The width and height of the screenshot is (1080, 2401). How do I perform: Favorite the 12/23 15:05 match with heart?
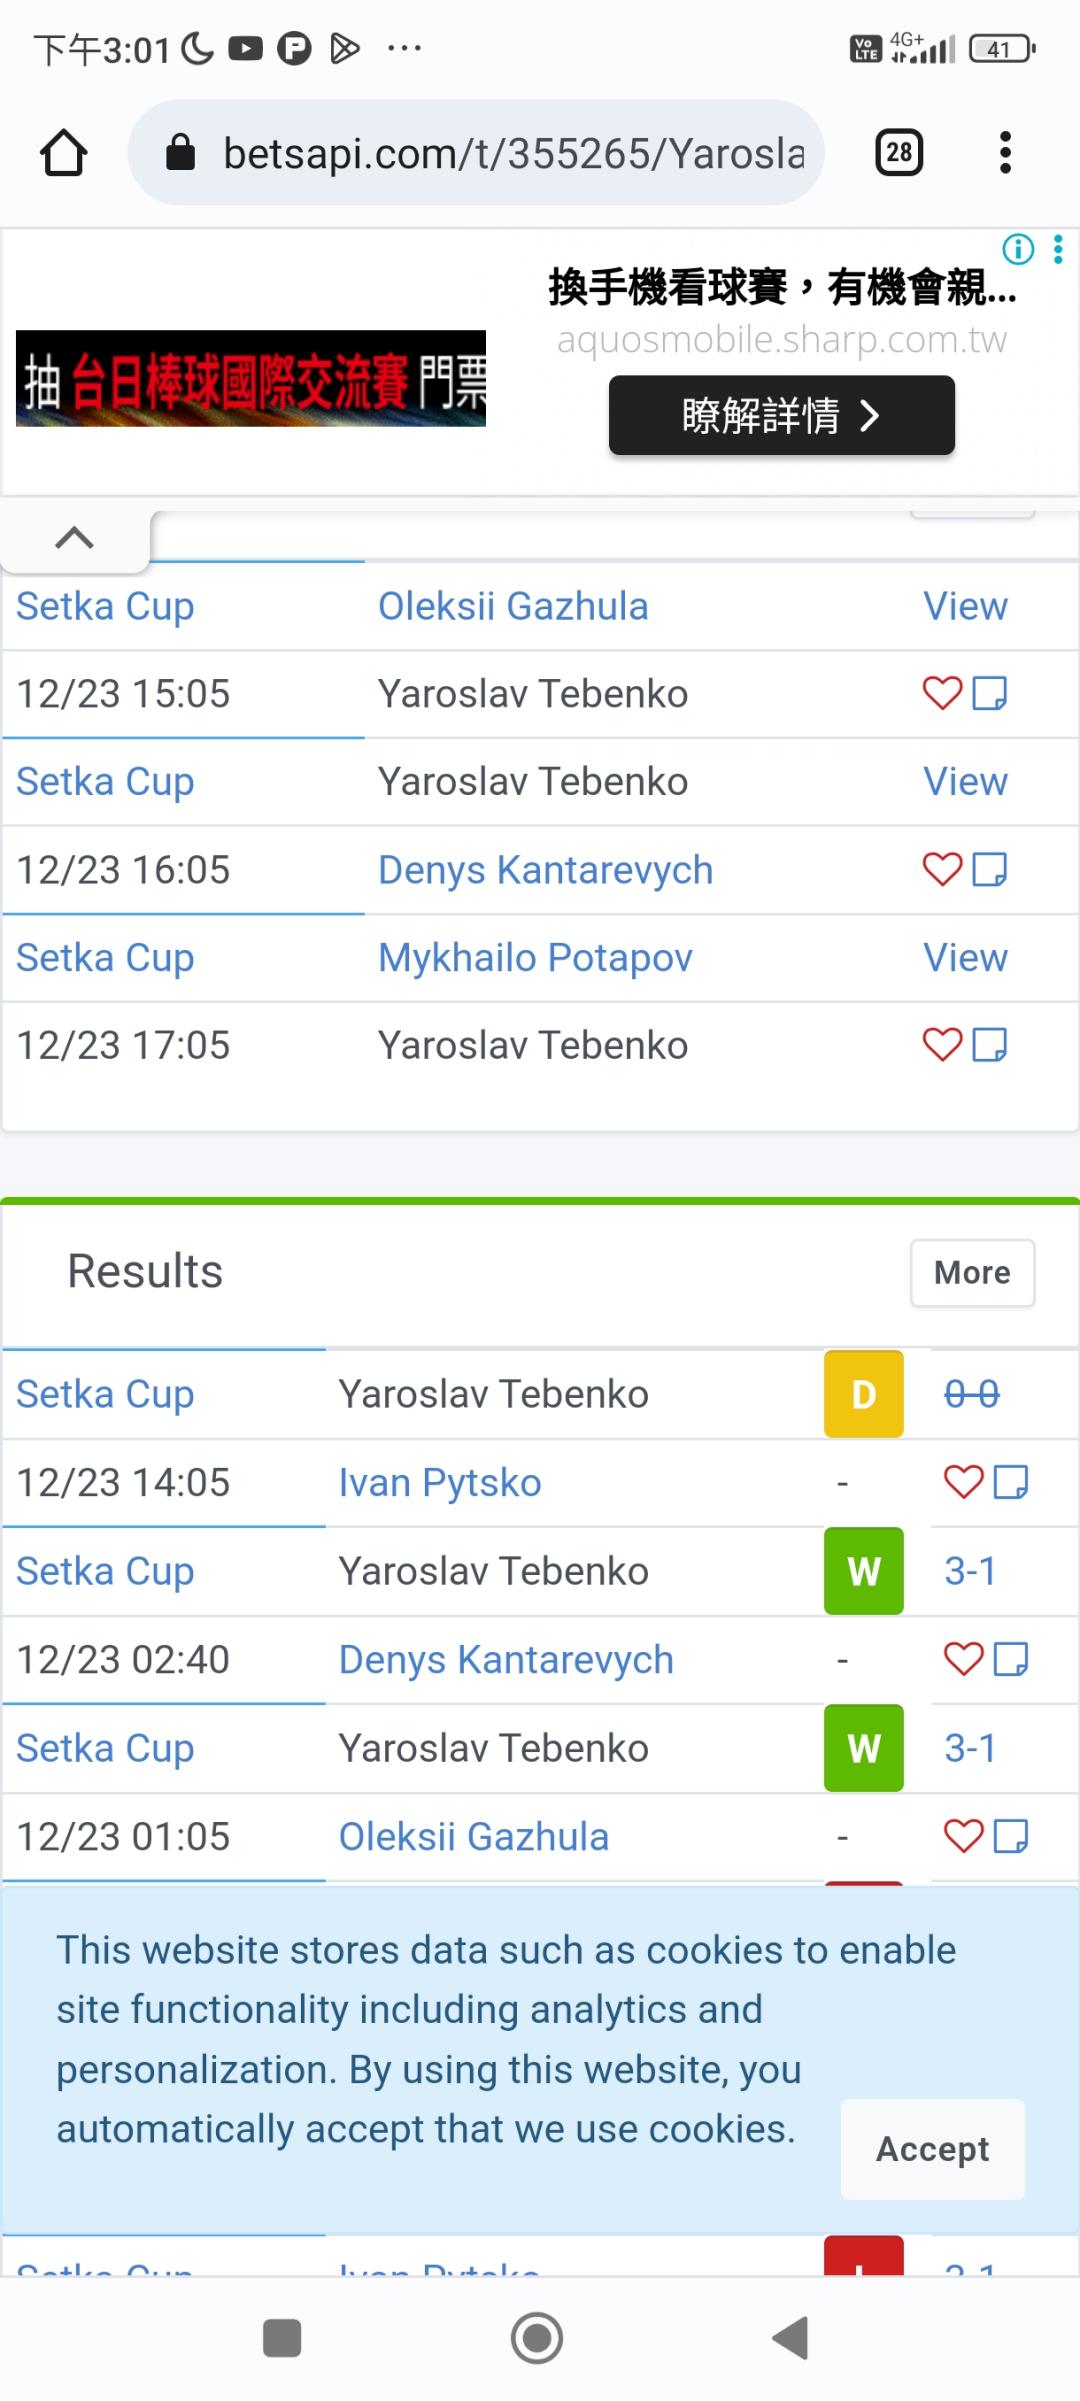pyautogui.click(x=942, y=693)
